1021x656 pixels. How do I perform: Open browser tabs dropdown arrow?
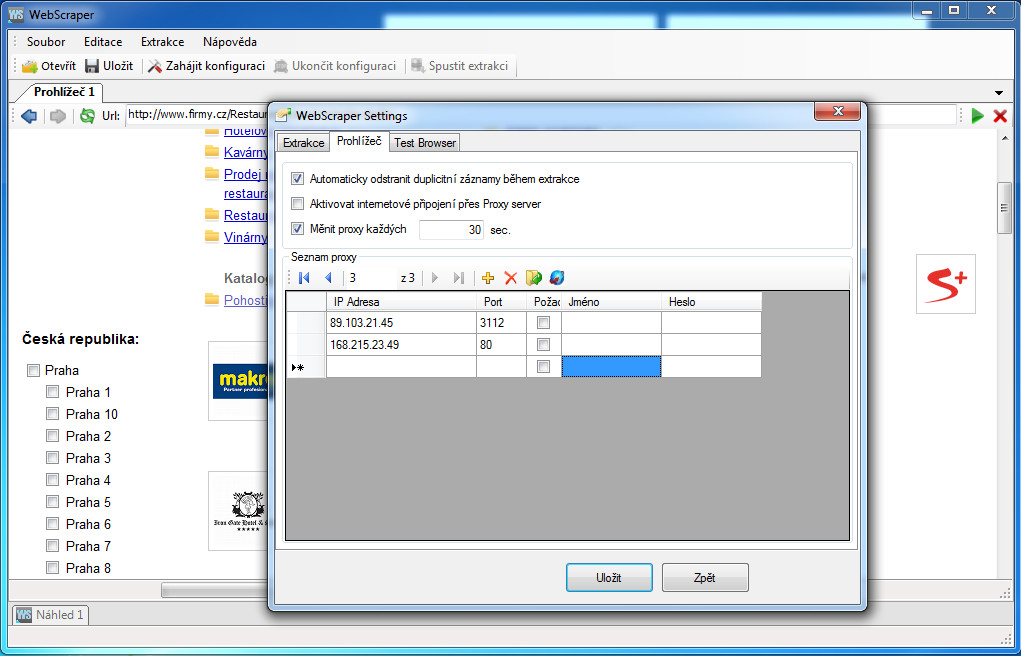(1000, 93)
